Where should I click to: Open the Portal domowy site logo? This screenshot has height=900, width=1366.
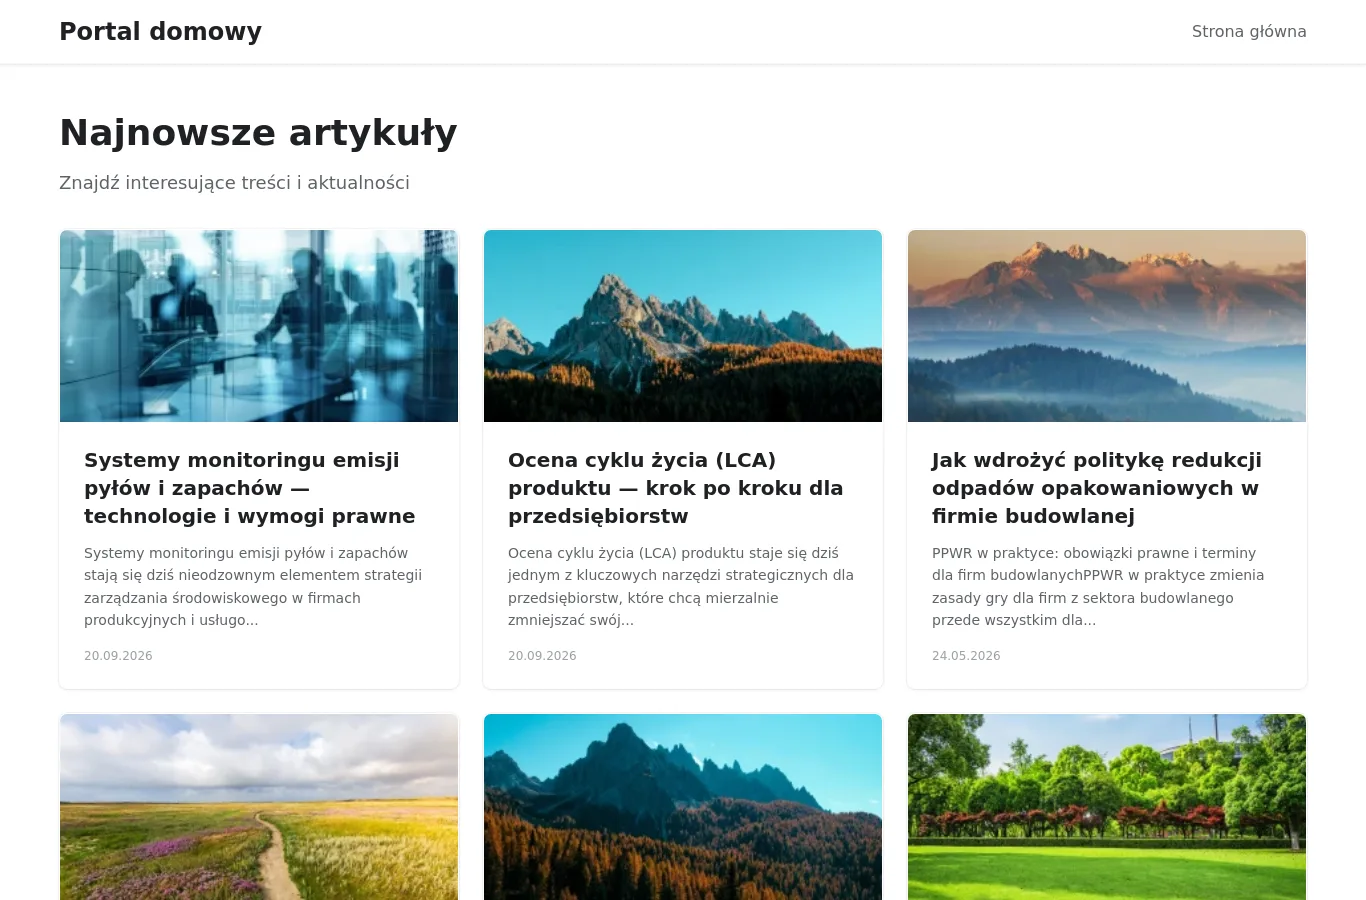[160, 31]
